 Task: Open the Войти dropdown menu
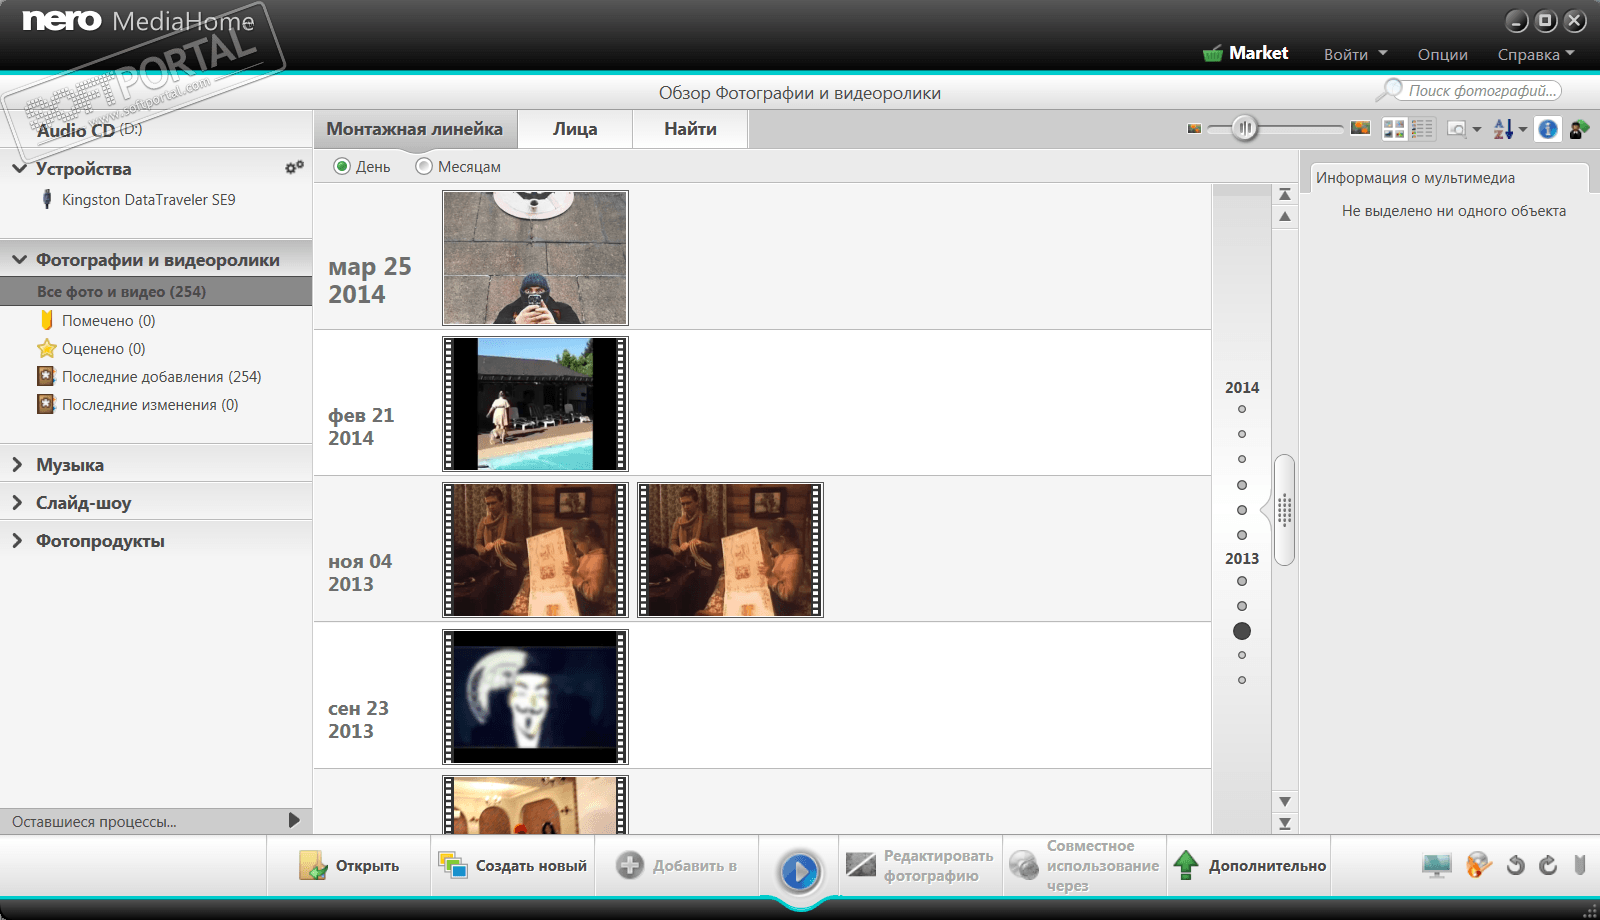tap(1355, 54)
